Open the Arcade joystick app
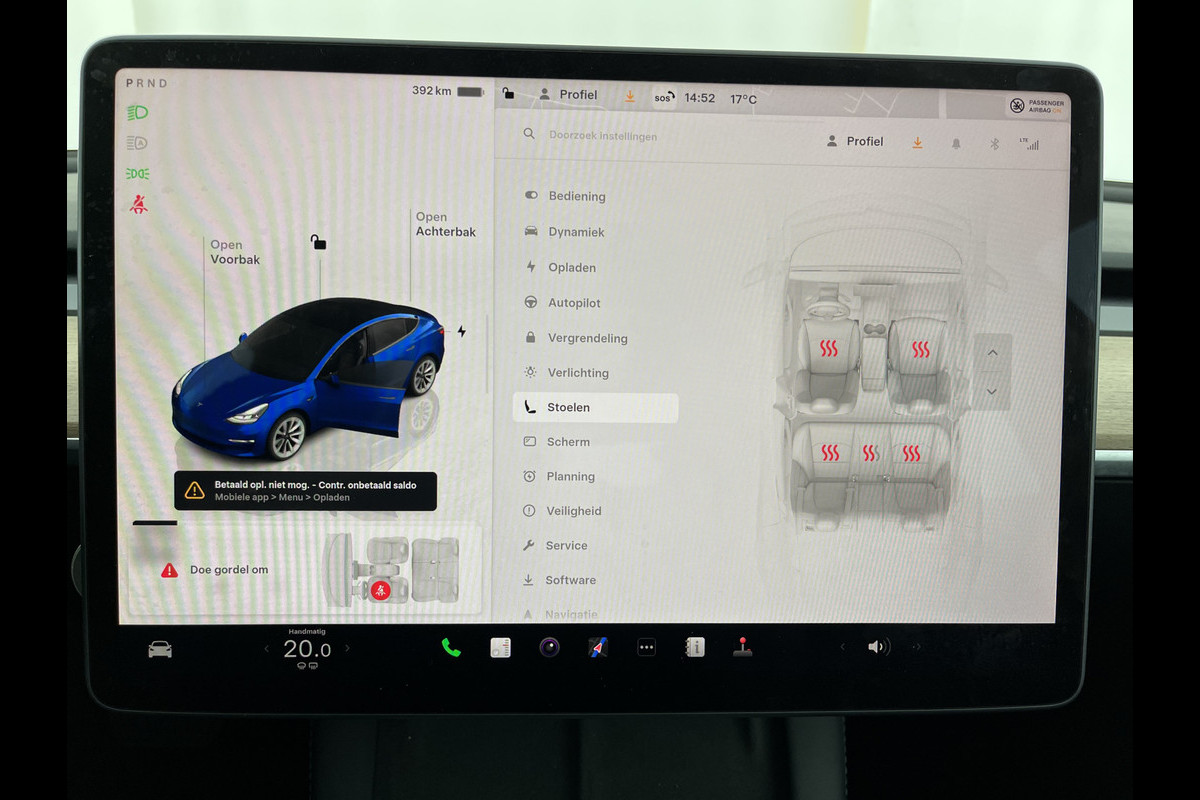 pyautogui.click(x=742, y=648)
